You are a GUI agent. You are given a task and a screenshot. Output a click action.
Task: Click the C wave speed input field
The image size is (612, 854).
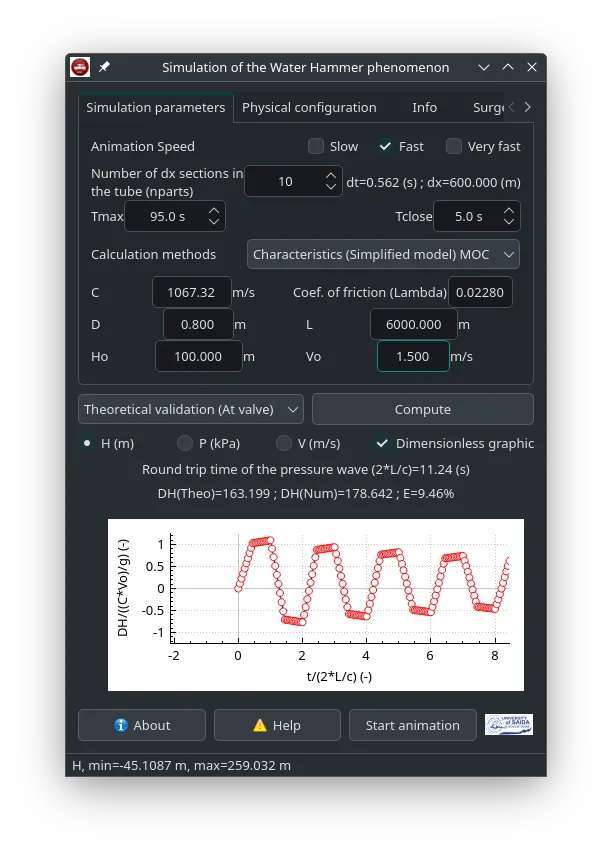192,292
